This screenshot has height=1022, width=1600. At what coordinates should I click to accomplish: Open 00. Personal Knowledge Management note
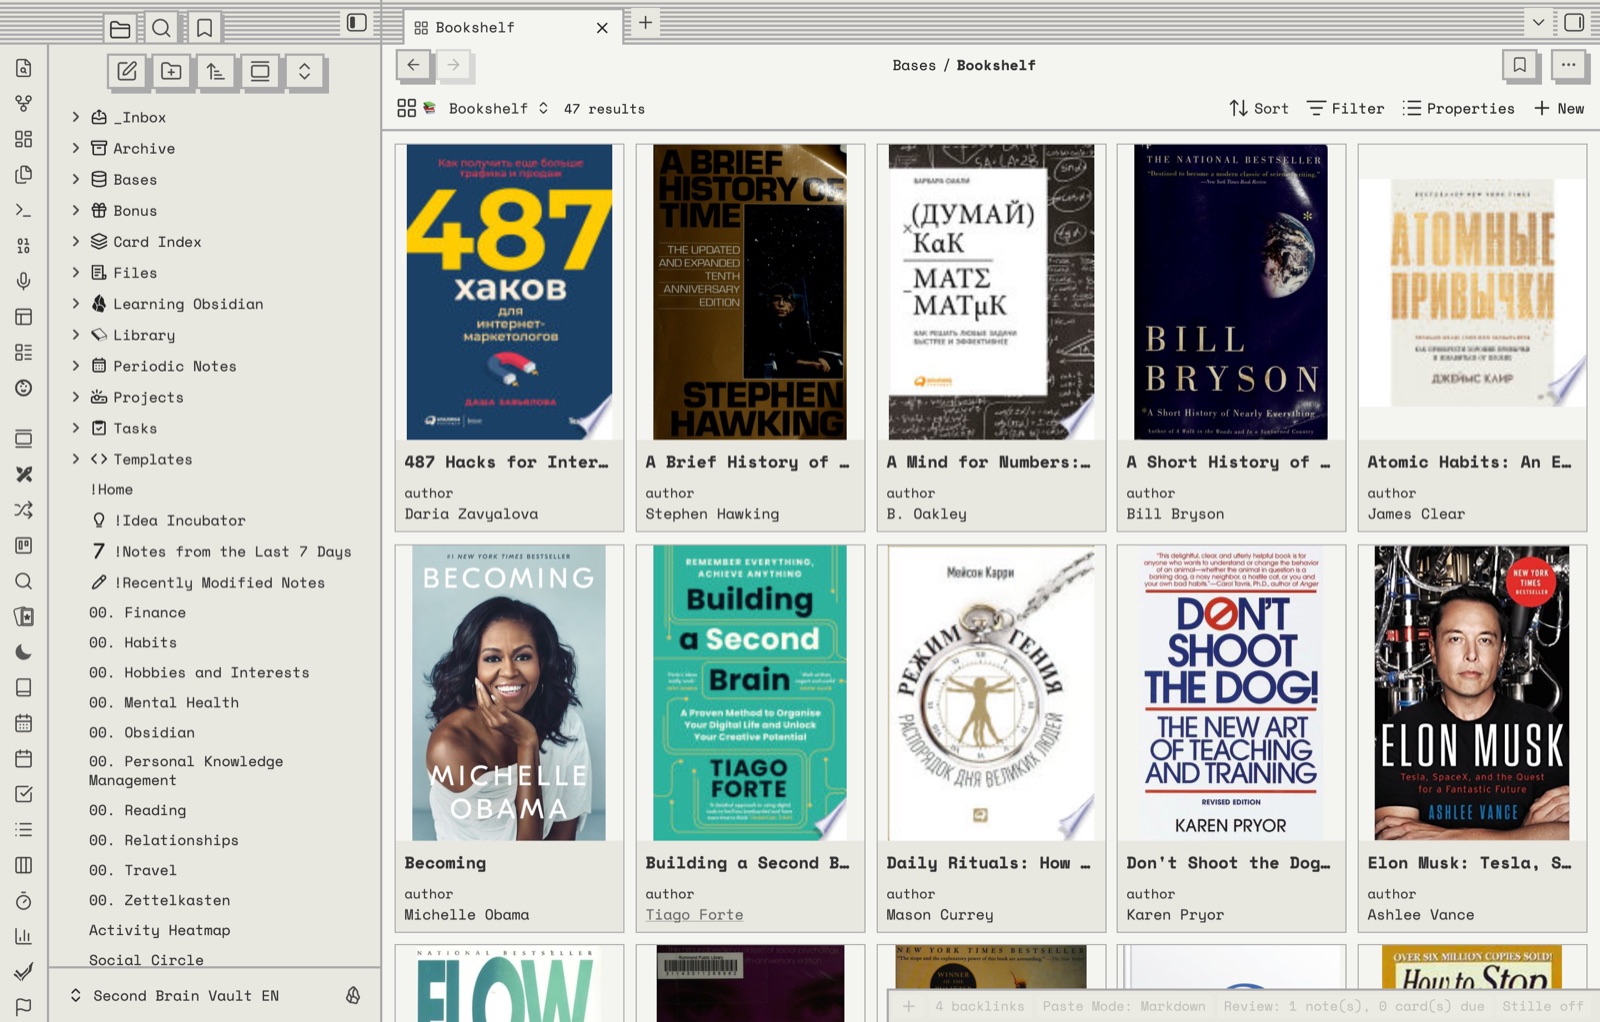point(186,771)
